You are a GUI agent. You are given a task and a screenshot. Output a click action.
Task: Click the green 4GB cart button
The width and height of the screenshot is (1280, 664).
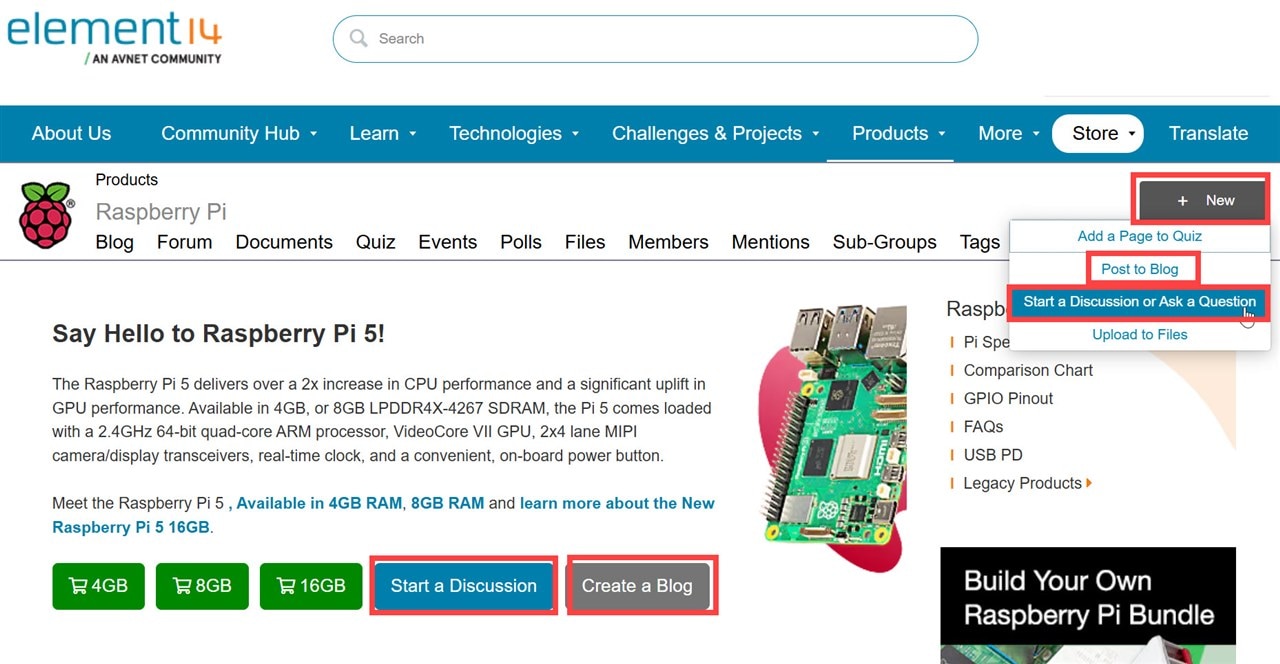(x=98, y=586)
